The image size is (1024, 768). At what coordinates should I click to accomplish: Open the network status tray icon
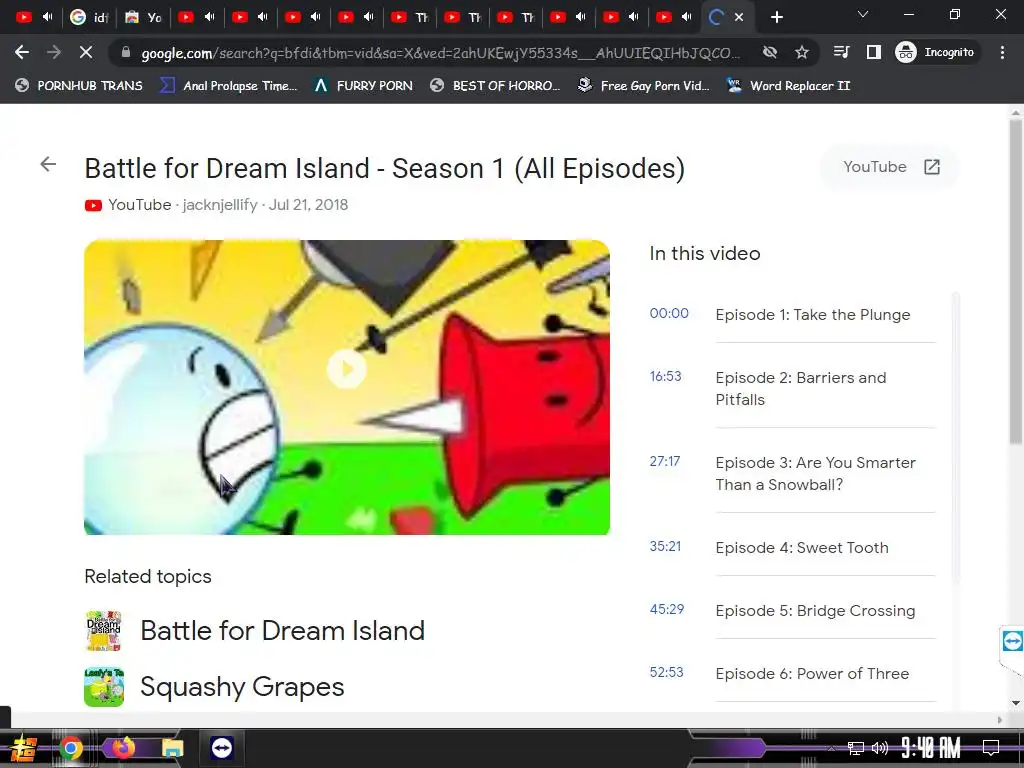[855, 748]
